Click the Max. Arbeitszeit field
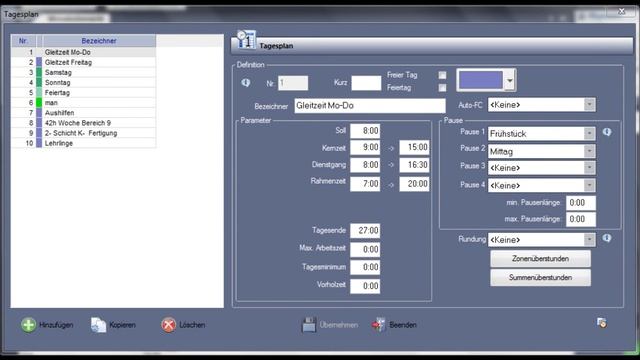This screenshot has width=640, height=360. [x=365, y=249]
